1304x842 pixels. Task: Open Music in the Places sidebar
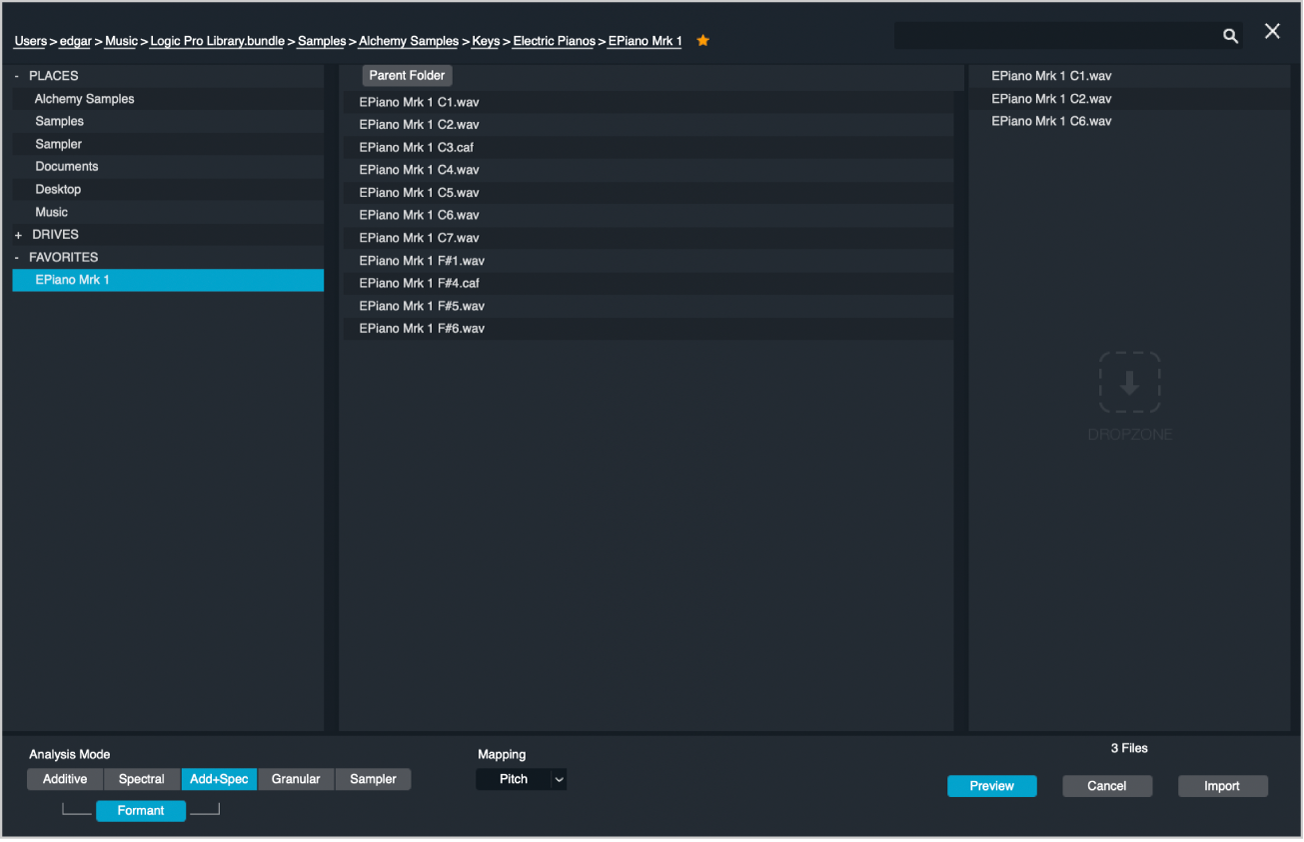point(168,213)
